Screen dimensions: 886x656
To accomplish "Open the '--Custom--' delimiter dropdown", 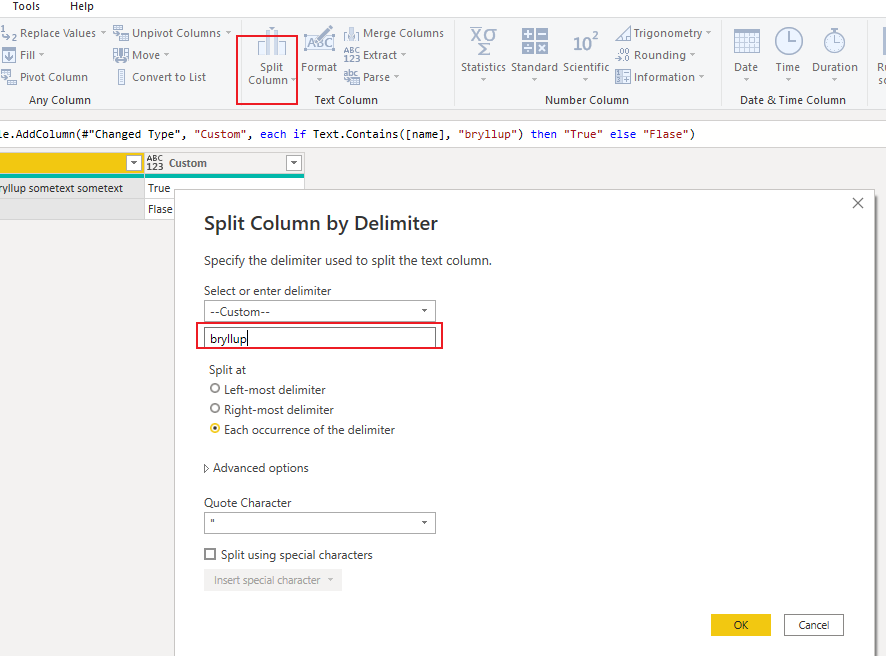I will [x=320, y=311].
